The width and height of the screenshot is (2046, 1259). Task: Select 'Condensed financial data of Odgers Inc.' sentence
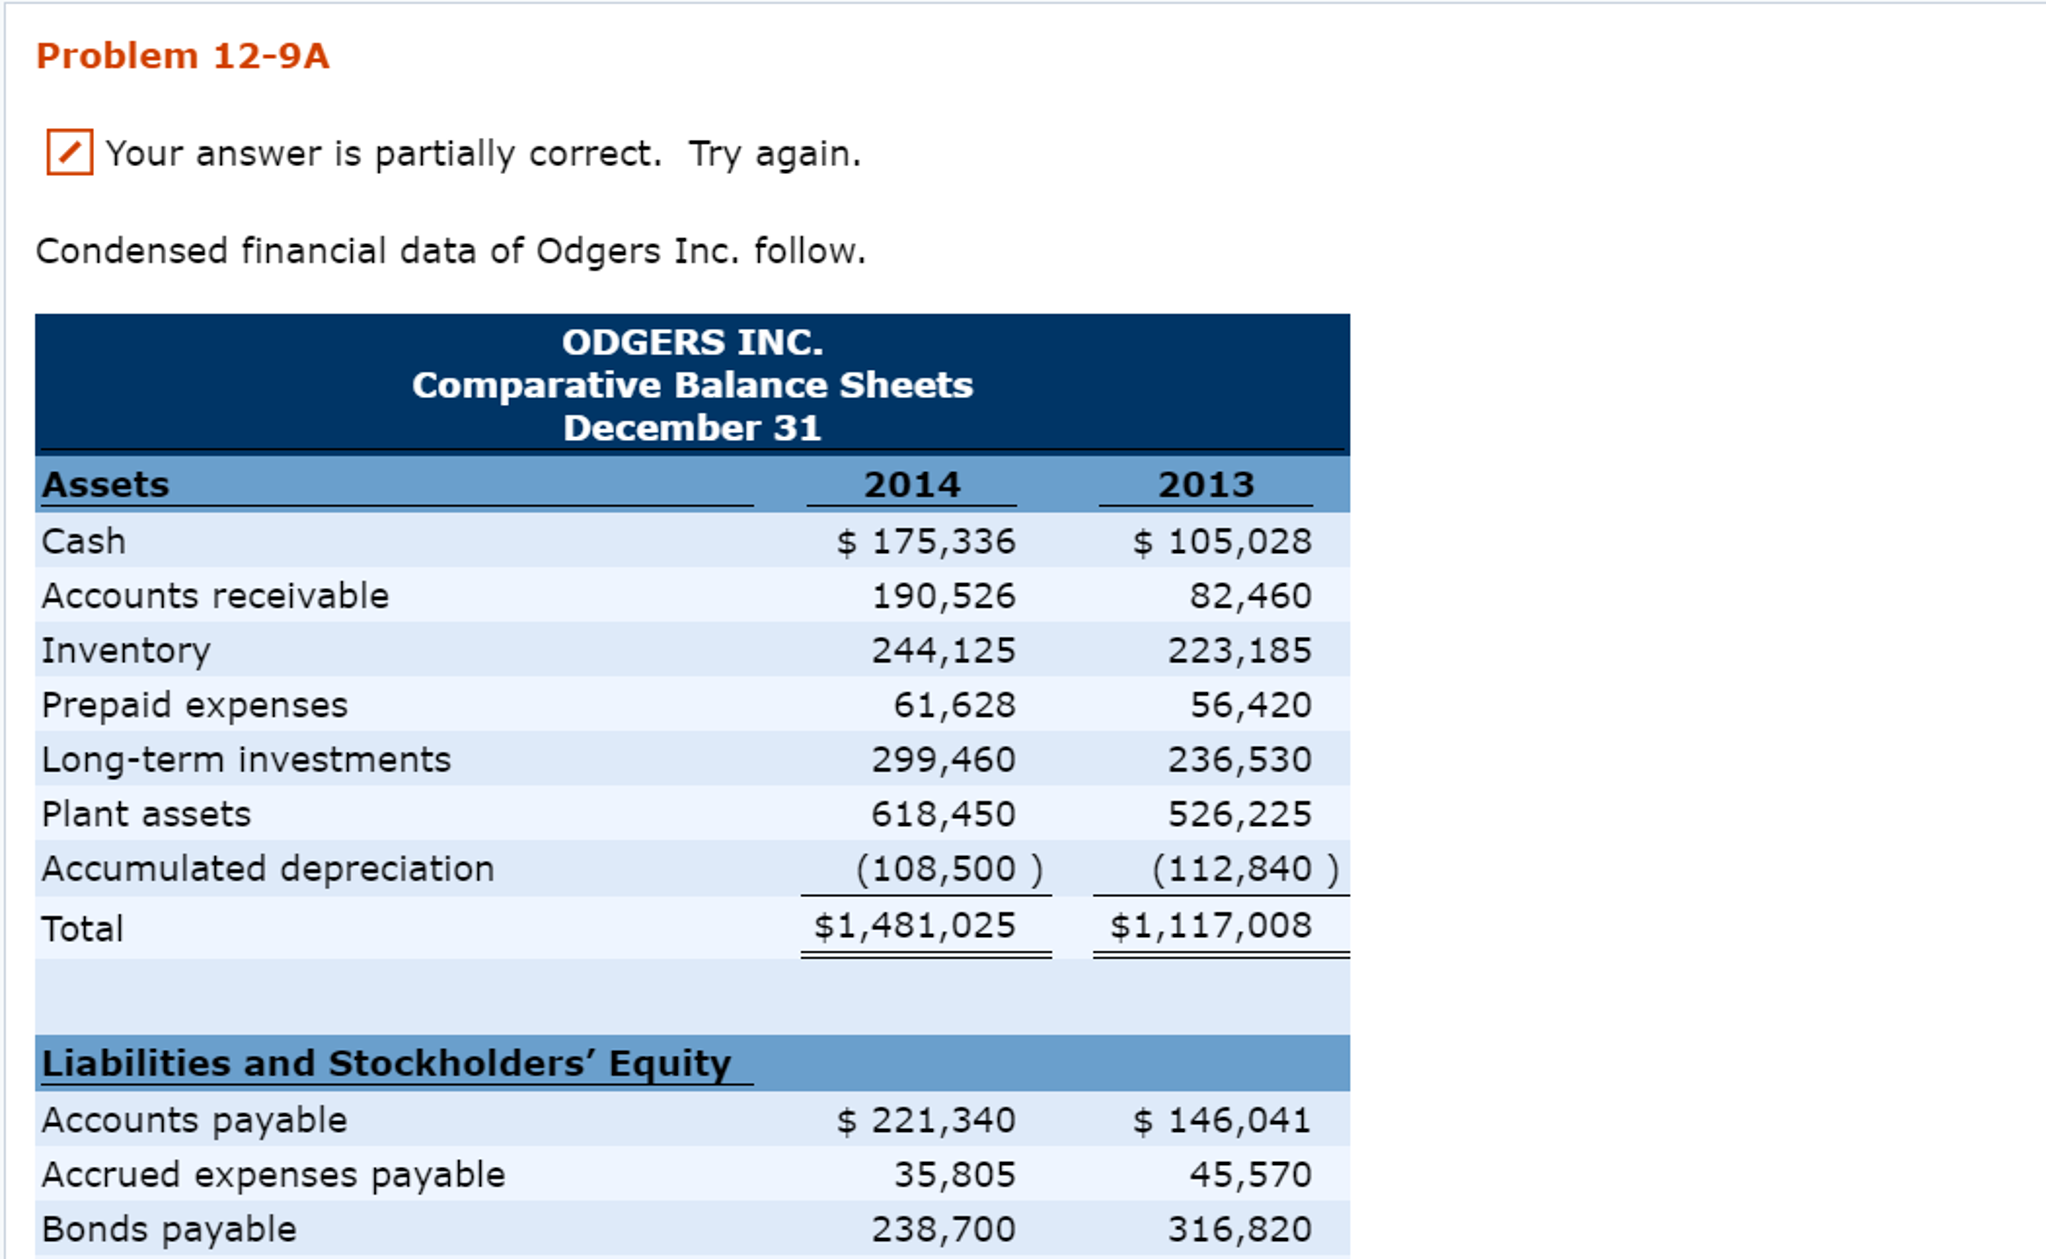450,251
